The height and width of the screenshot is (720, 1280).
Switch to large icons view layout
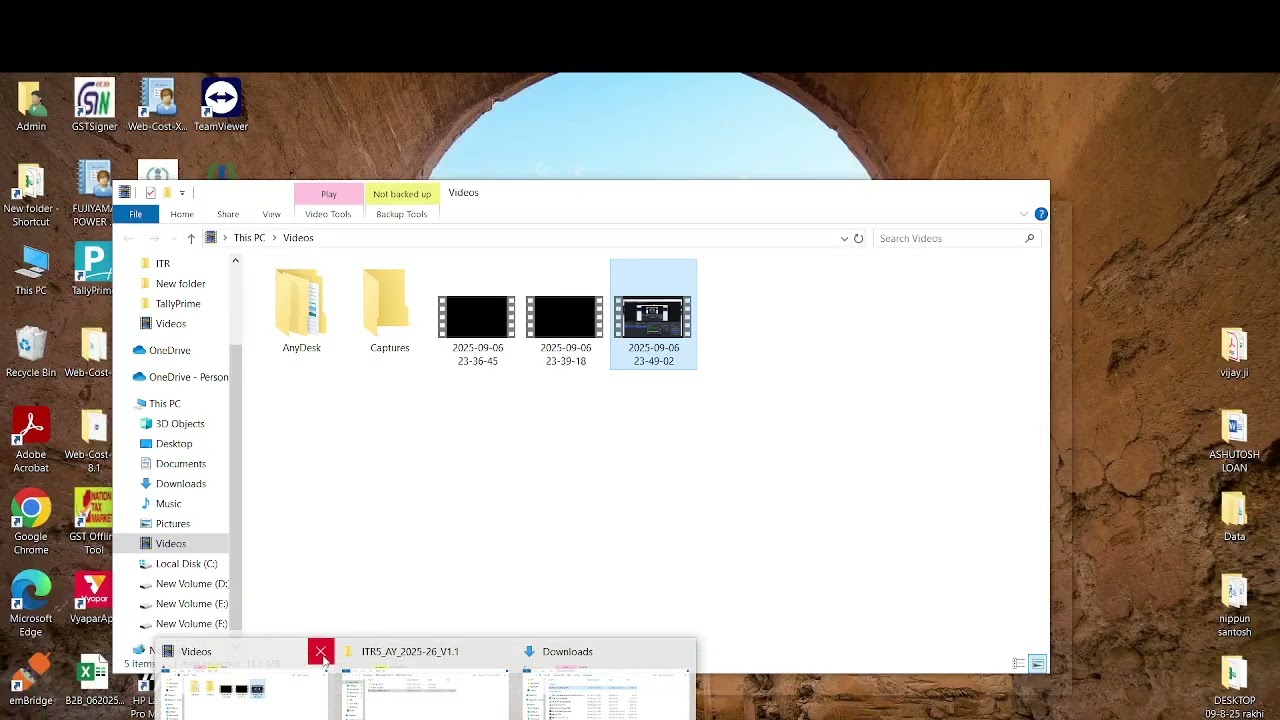coord(1037,664)
